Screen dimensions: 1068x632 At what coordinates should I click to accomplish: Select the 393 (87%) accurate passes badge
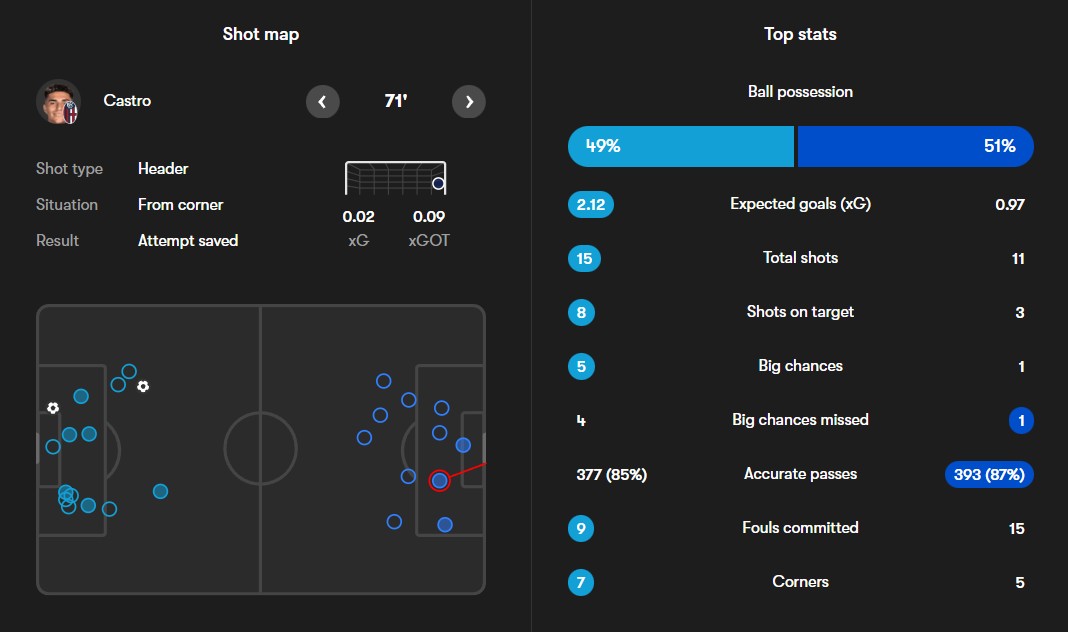988,474
